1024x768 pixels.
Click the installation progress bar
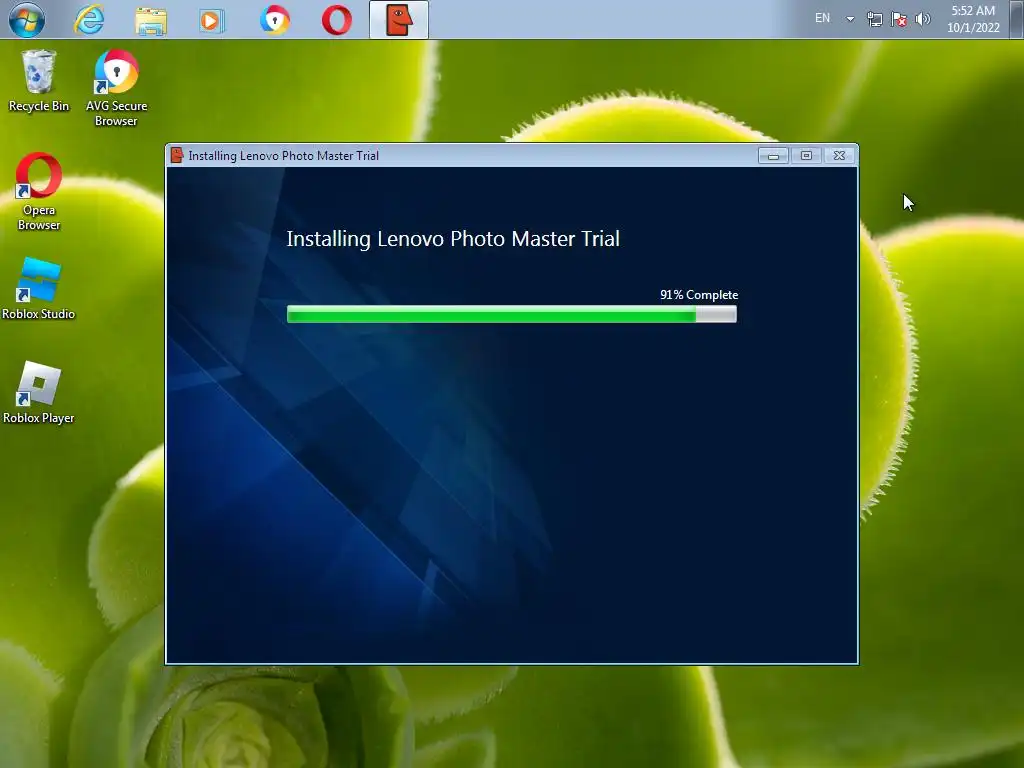512,314
